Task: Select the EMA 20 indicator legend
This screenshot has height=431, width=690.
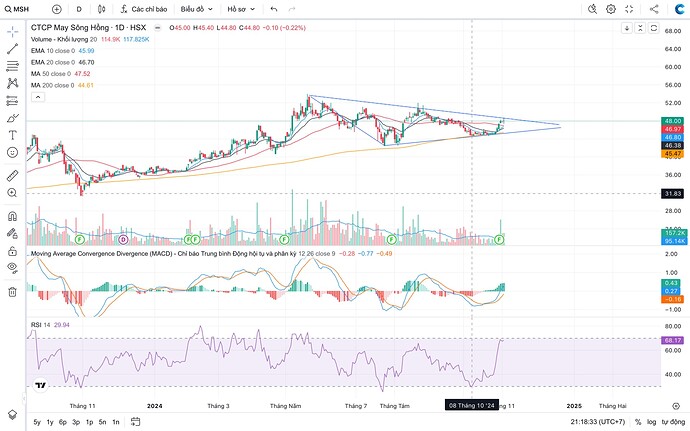Action: pos(53,62)
